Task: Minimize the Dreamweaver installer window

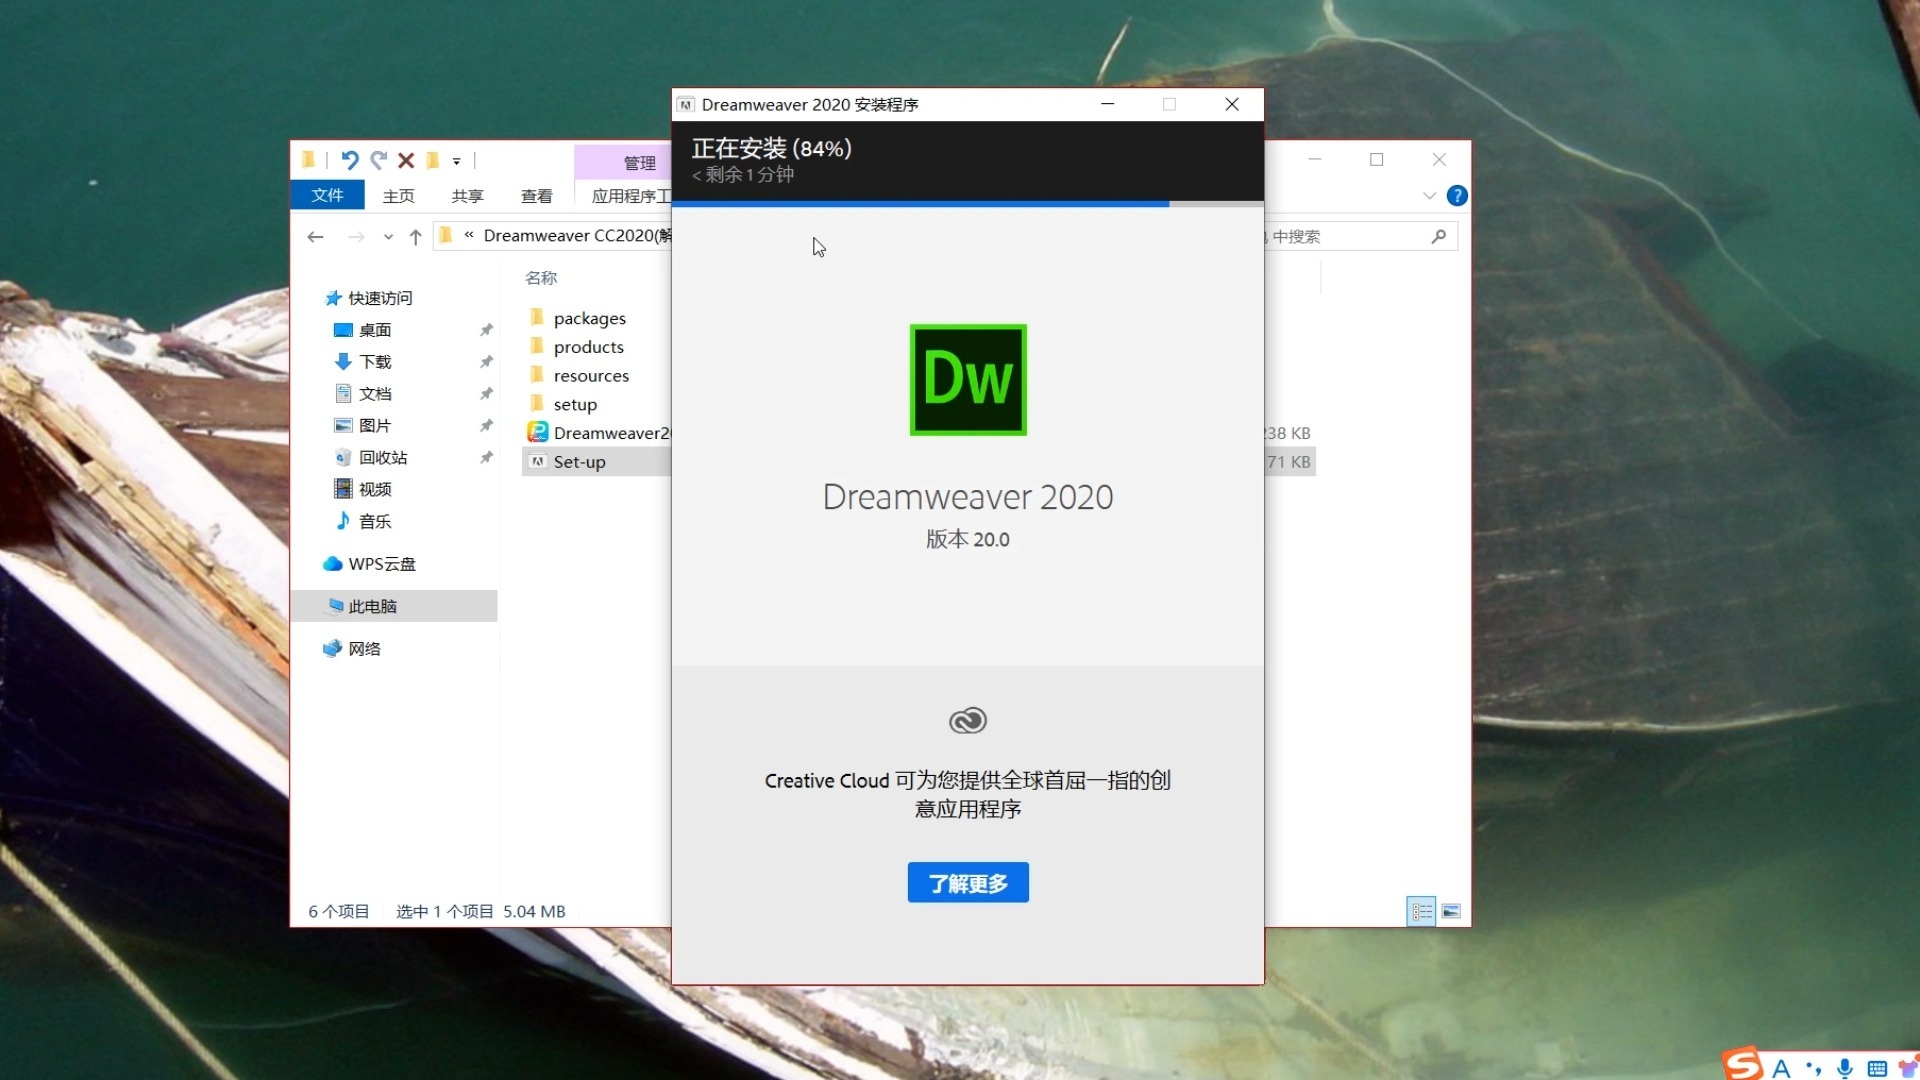Action: click(x=1108, y=104)
